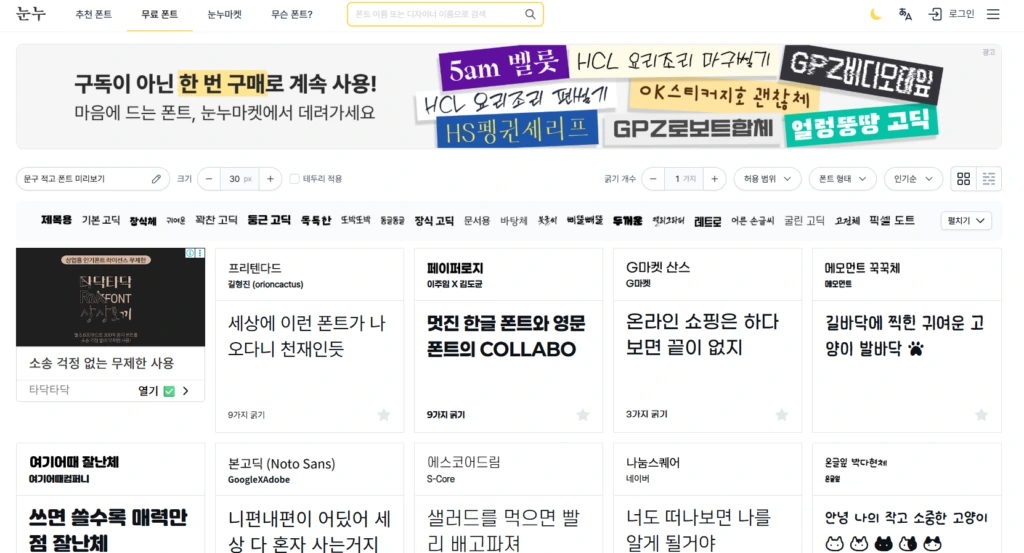
Task: Click 3가지 굵기 on G마켓 산스 card
Action: (647, 414)
